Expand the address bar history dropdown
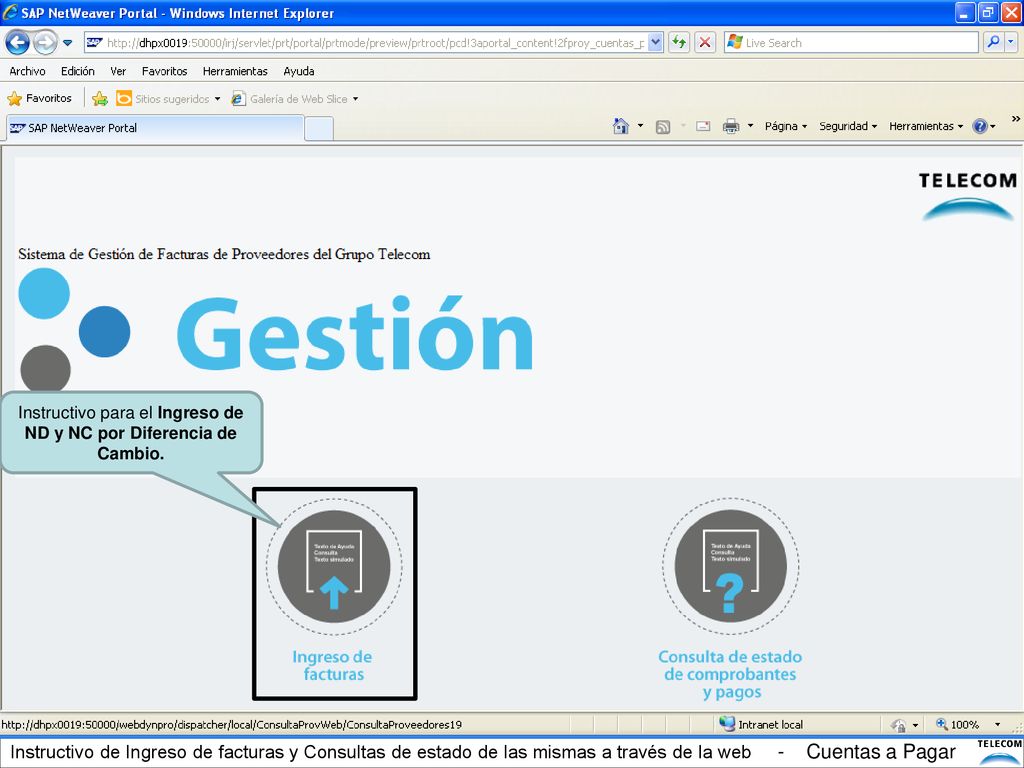 coord(656,43)
